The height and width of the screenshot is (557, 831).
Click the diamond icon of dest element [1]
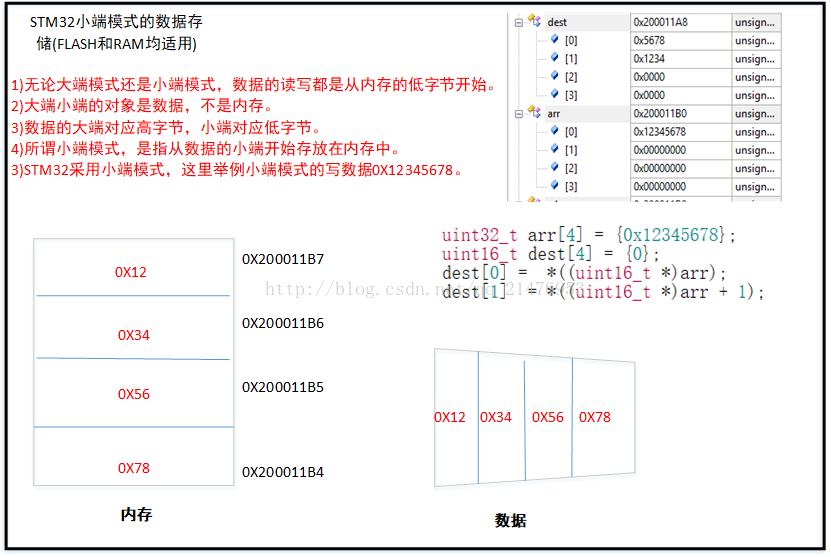pos(555,57)
